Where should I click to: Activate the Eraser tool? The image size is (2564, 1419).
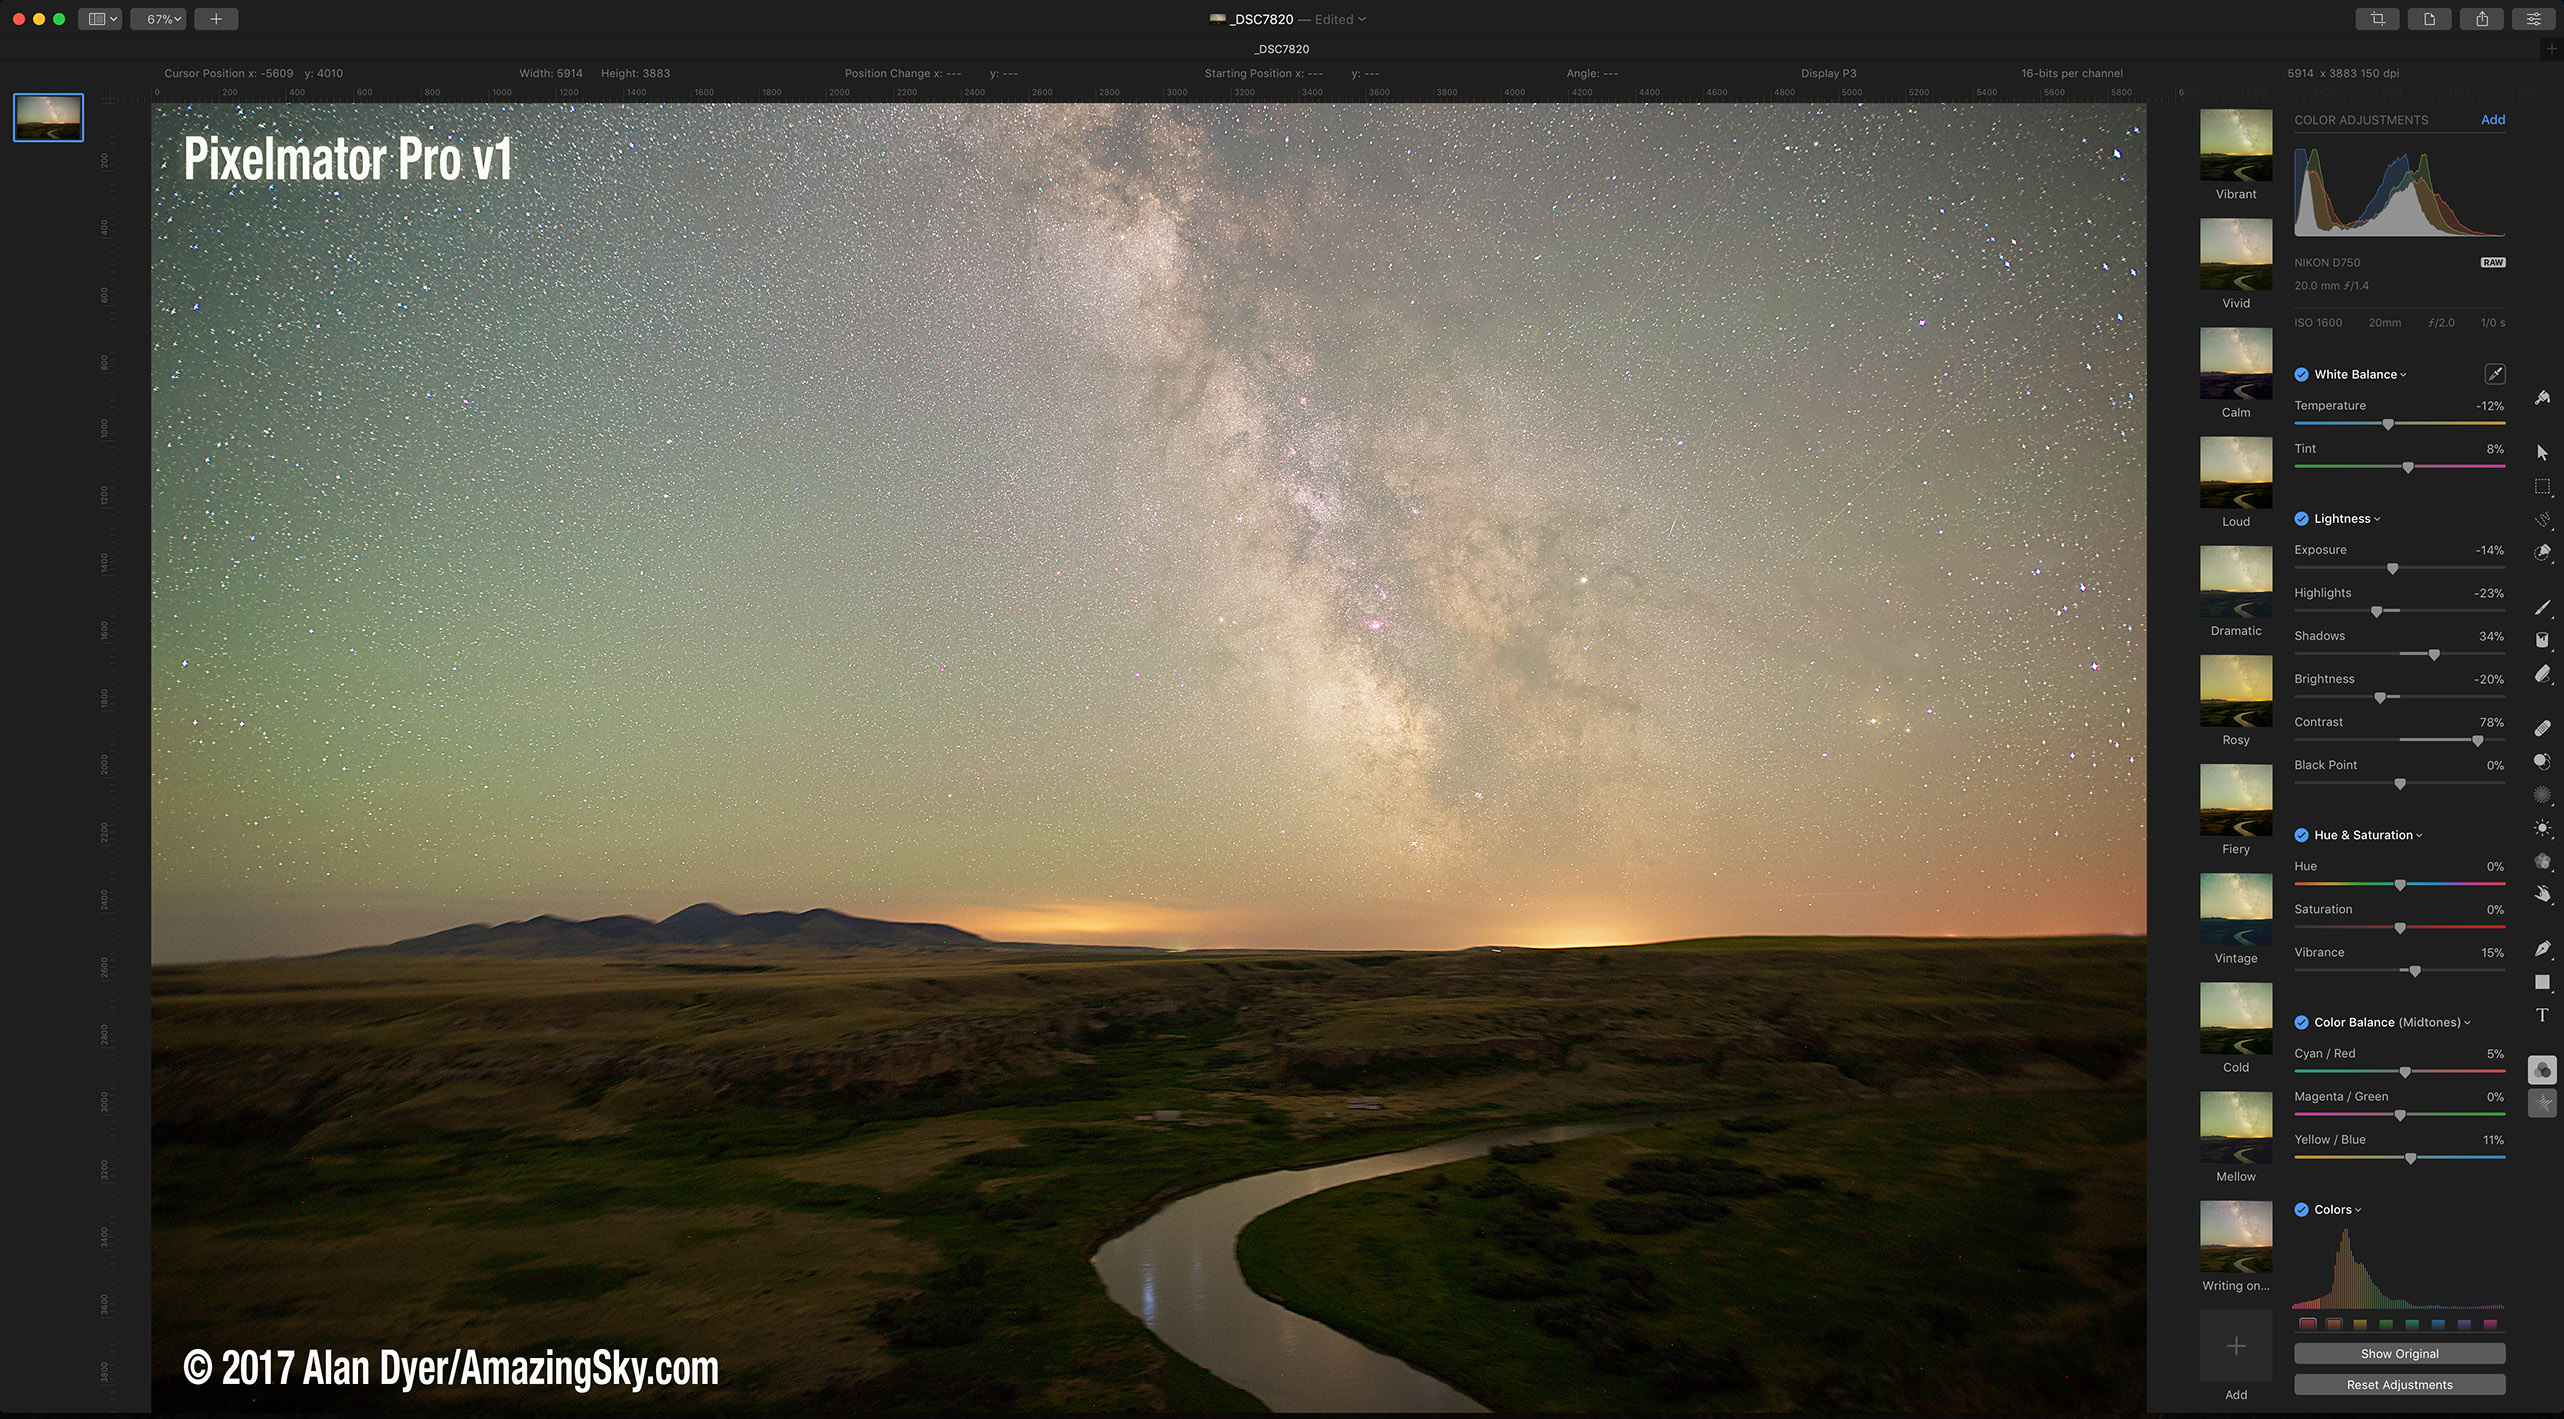tap(2542, 674)
